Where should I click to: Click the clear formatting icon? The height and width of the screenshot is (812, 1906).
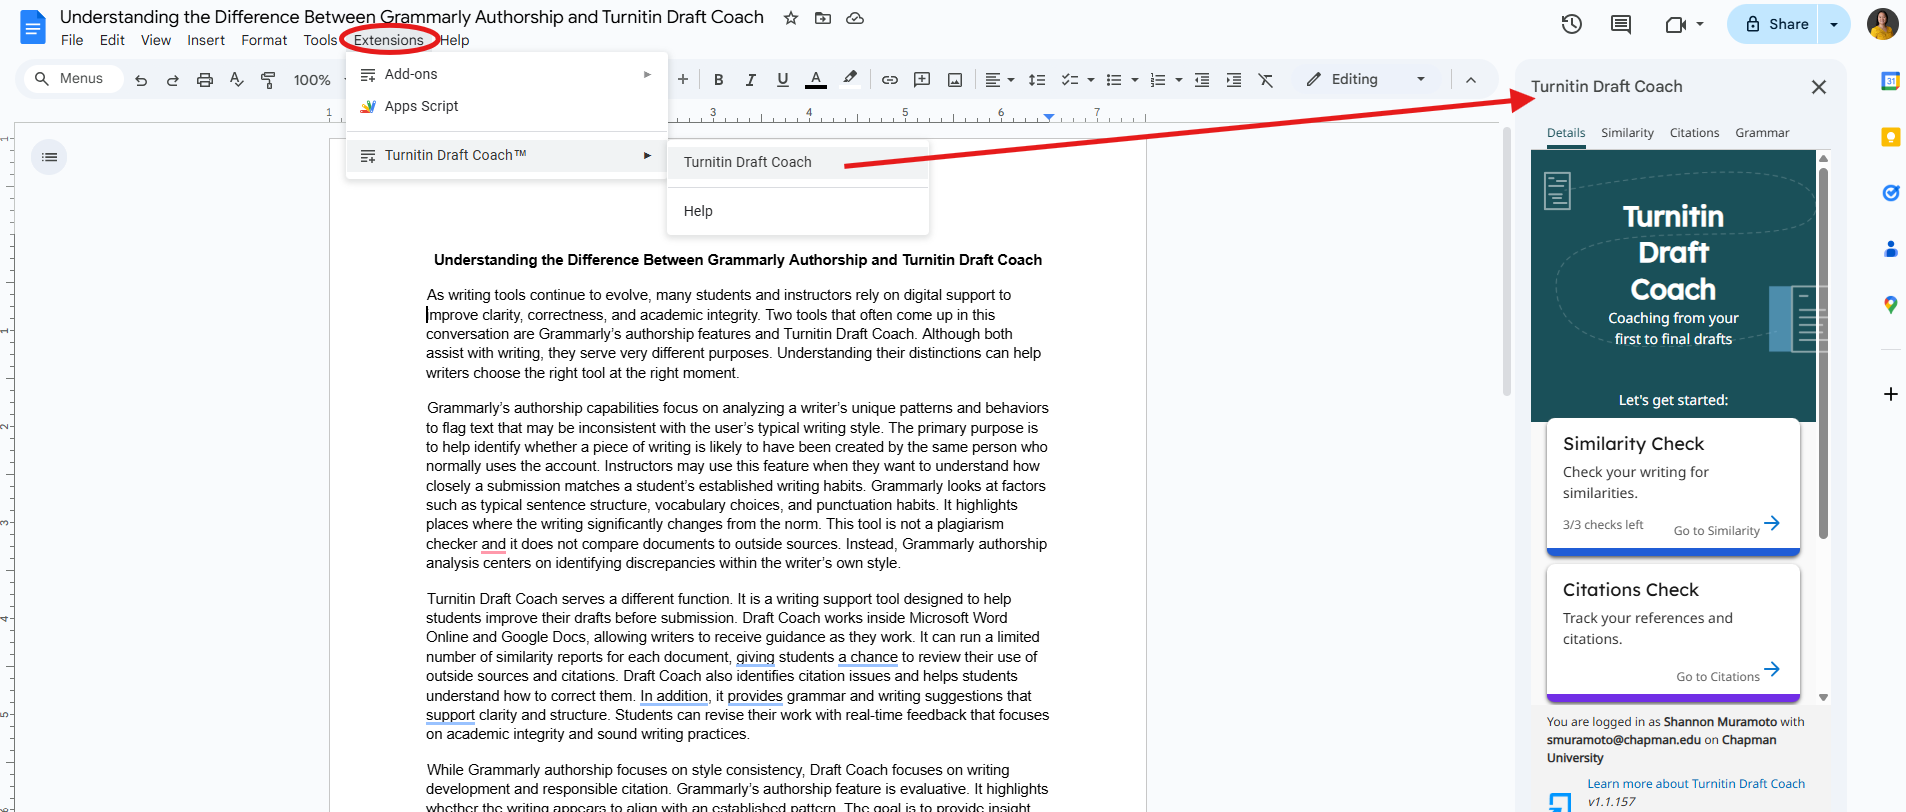[1266, 80]
